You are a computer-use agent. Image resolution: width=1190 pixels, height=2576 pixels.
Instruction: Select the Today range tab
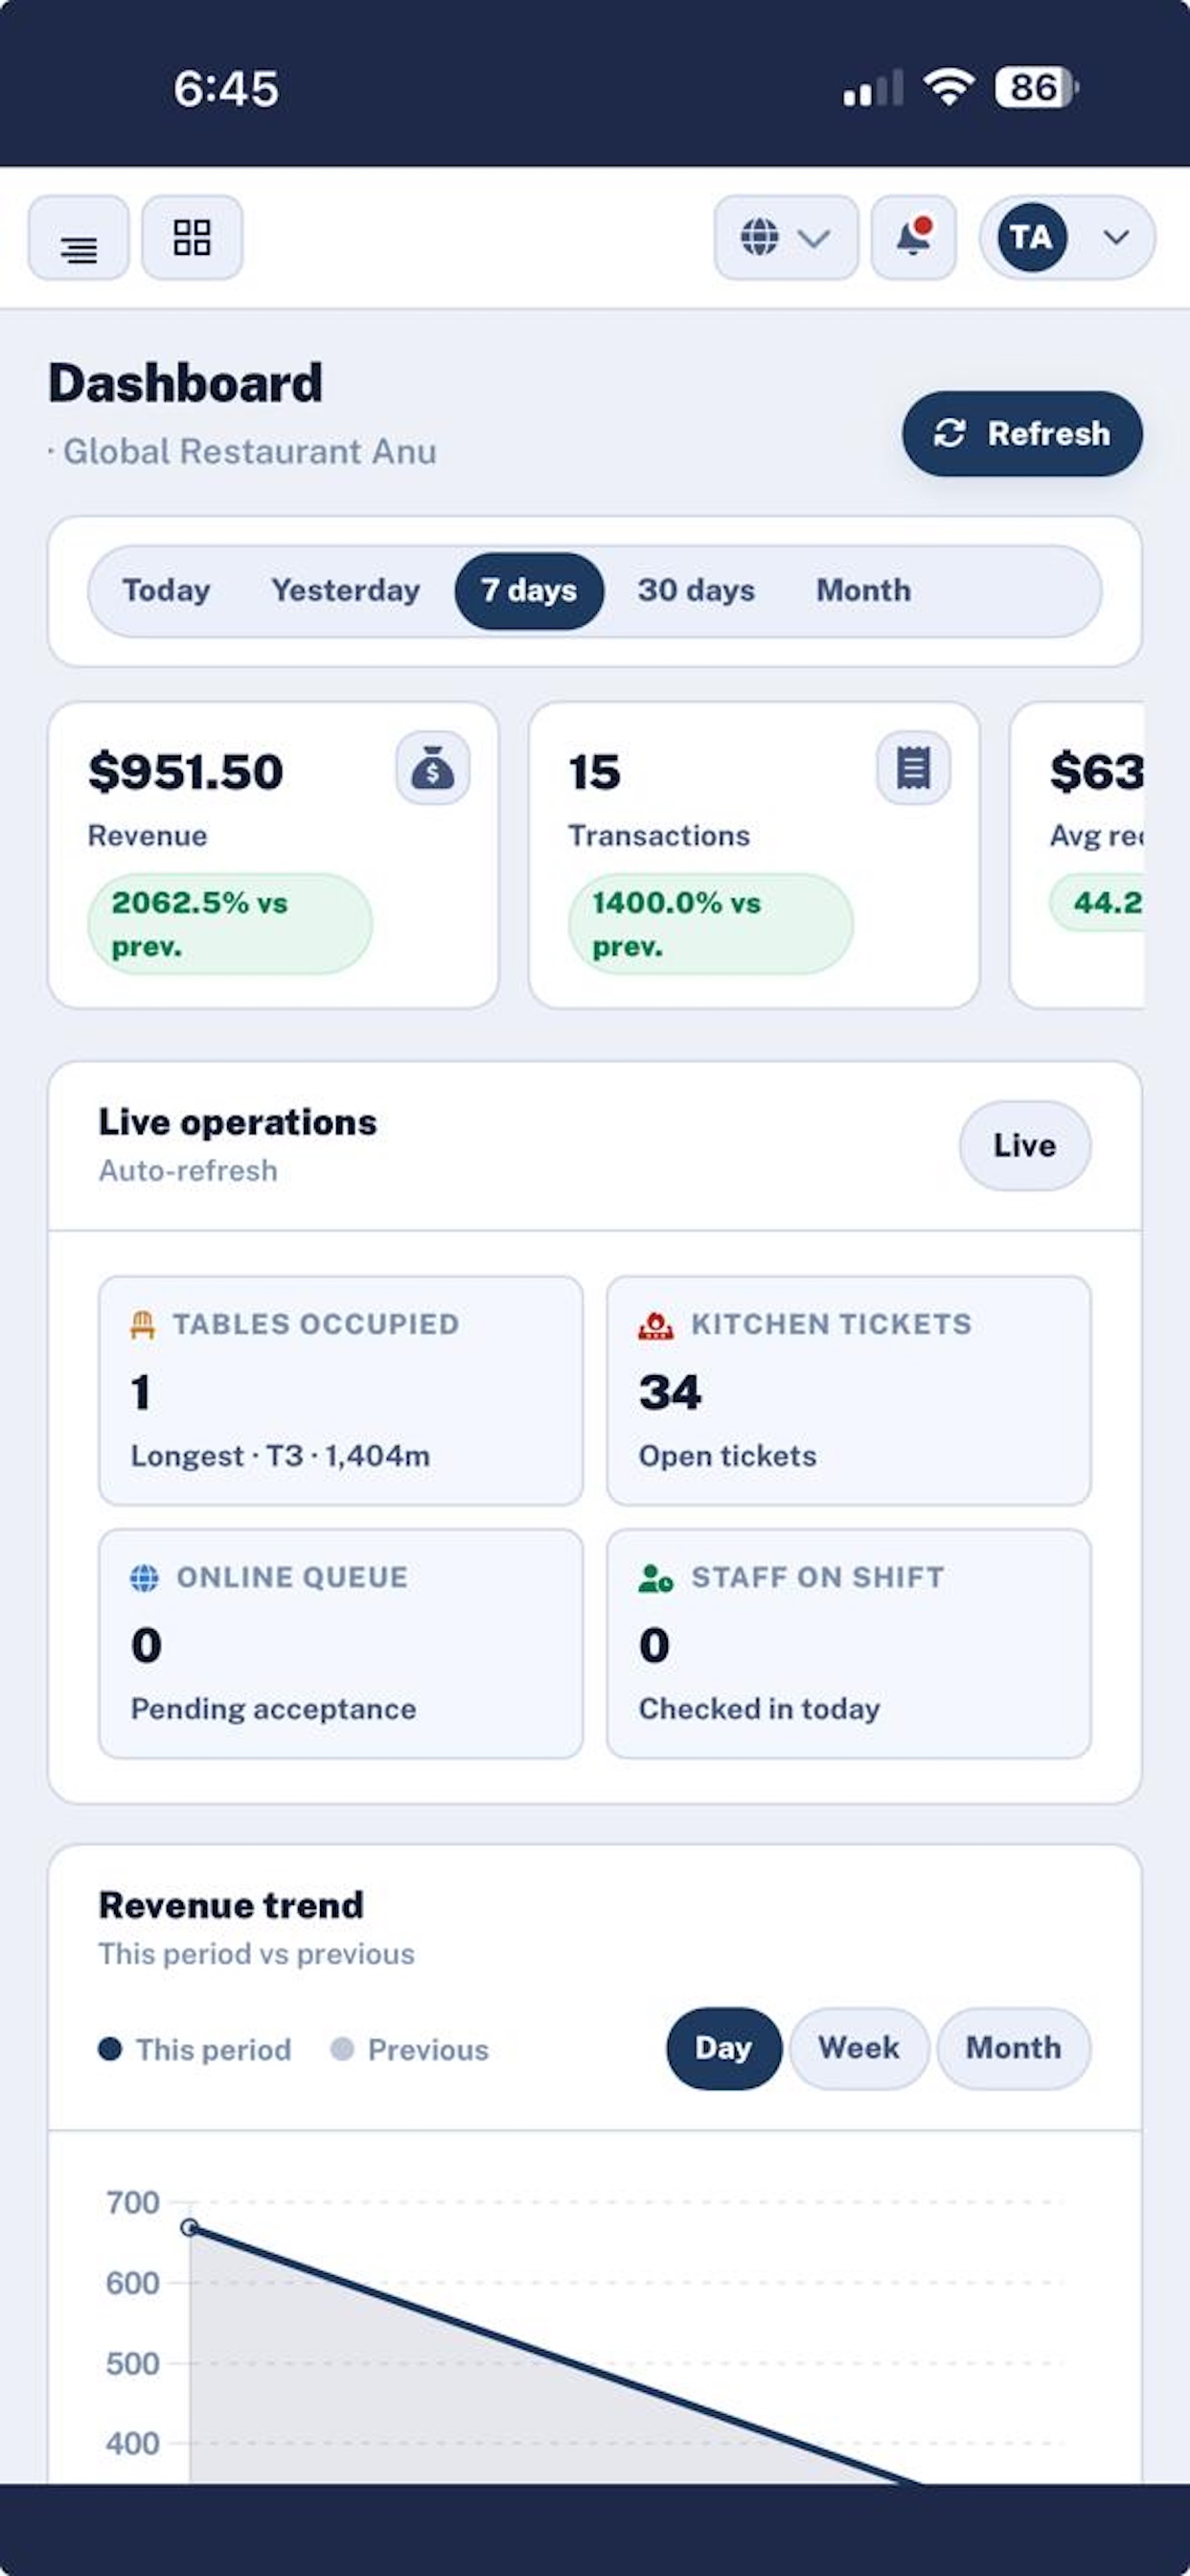[x=166, y=591]
